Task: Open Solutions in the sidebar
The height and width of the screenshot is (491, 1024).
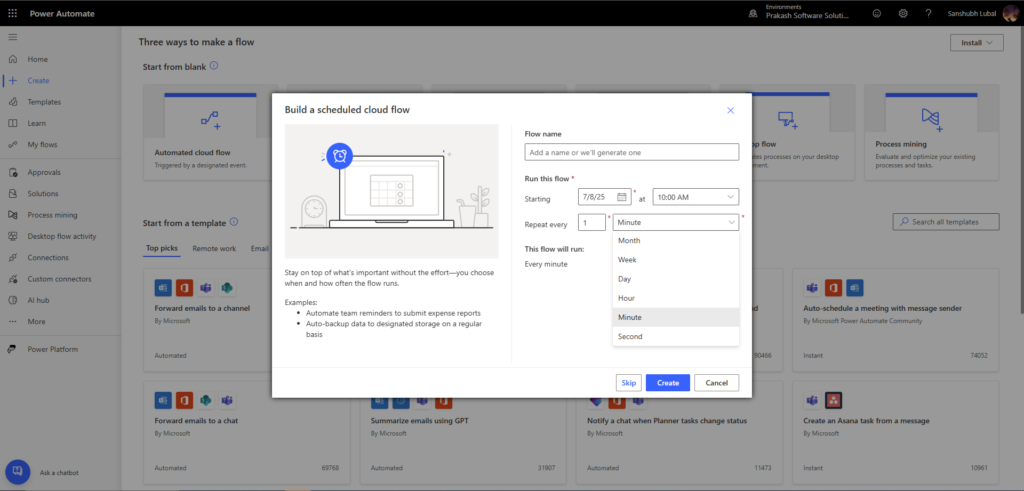Action: point(42,194)
